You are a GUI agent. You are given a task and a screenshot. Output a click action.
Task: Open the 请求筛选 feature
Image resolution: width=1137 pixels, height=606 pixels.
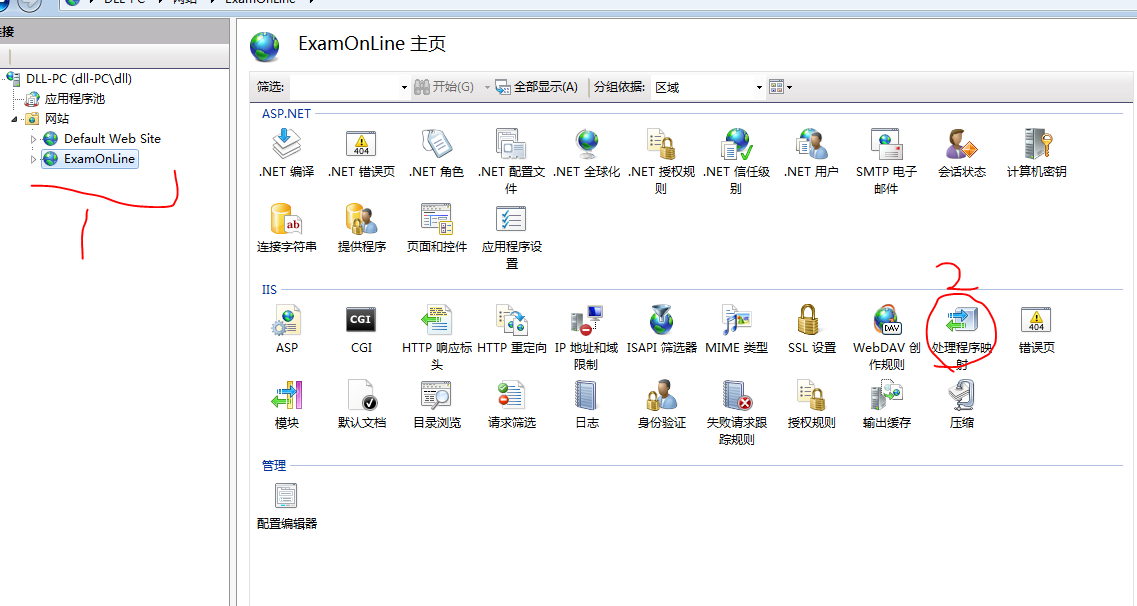511,395
